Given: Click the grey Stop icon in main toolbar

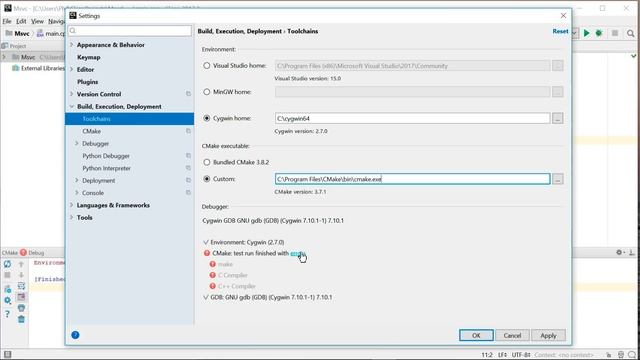Looking at the screenshot, I should [615, 33].
